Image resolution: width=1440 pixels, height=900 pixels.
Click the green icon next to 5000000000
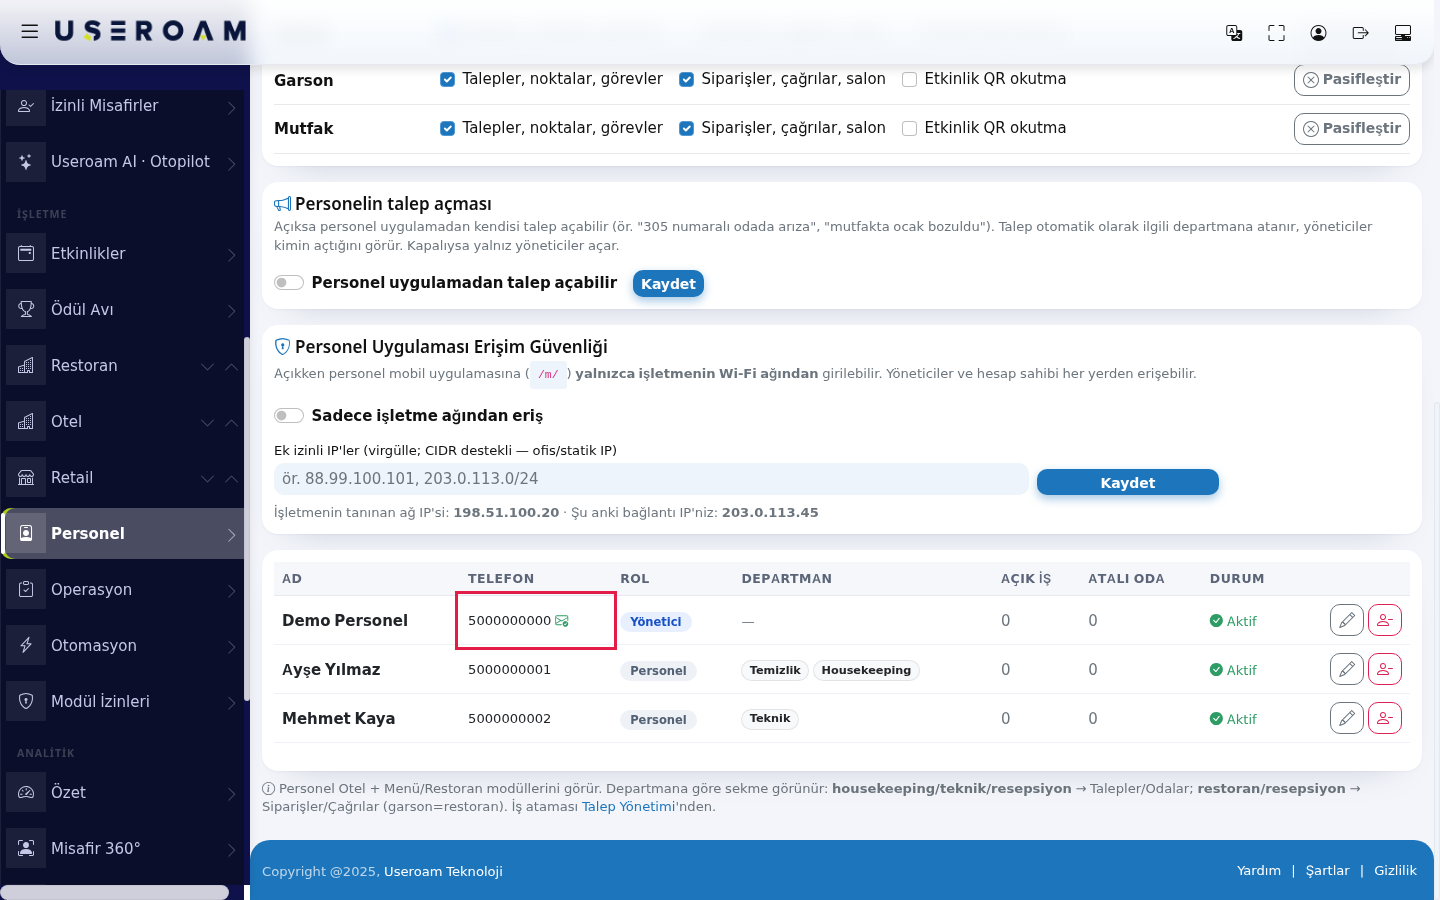[562, 621]
